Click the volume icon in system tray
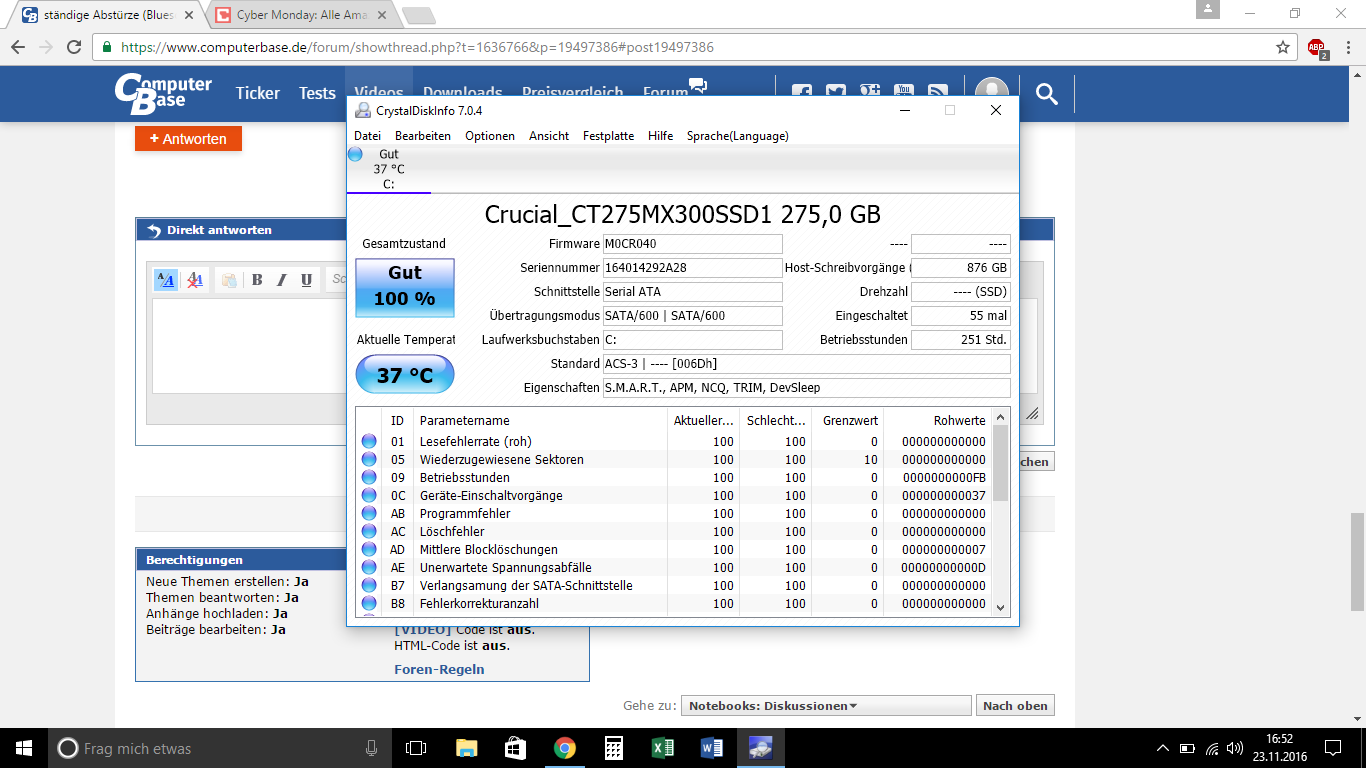Screen dimensions: 1366x768 (1235, 748)
